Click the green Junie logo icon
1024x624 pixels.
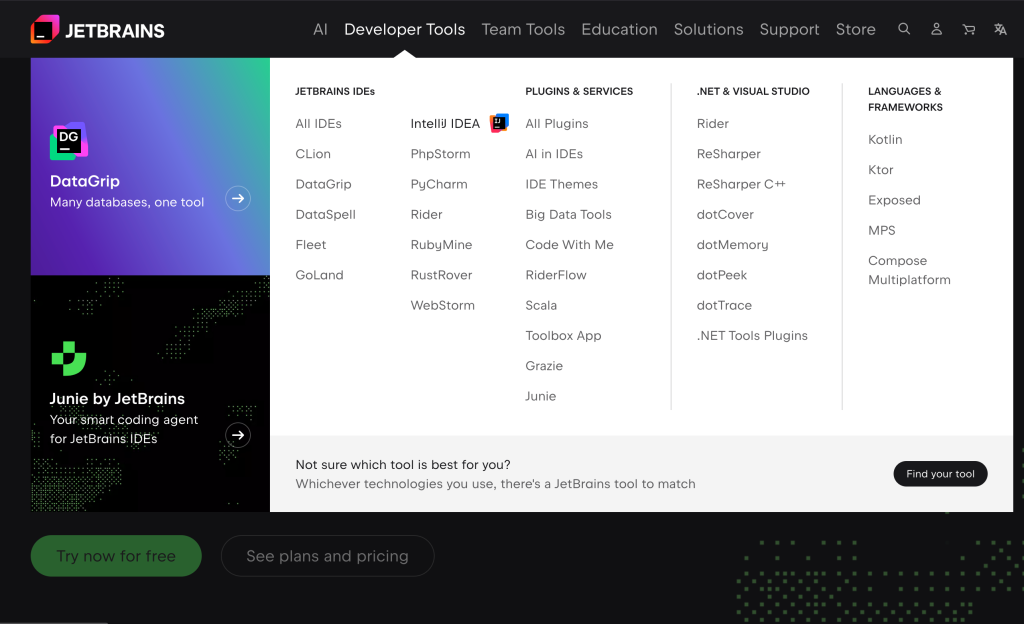(69, 358)
